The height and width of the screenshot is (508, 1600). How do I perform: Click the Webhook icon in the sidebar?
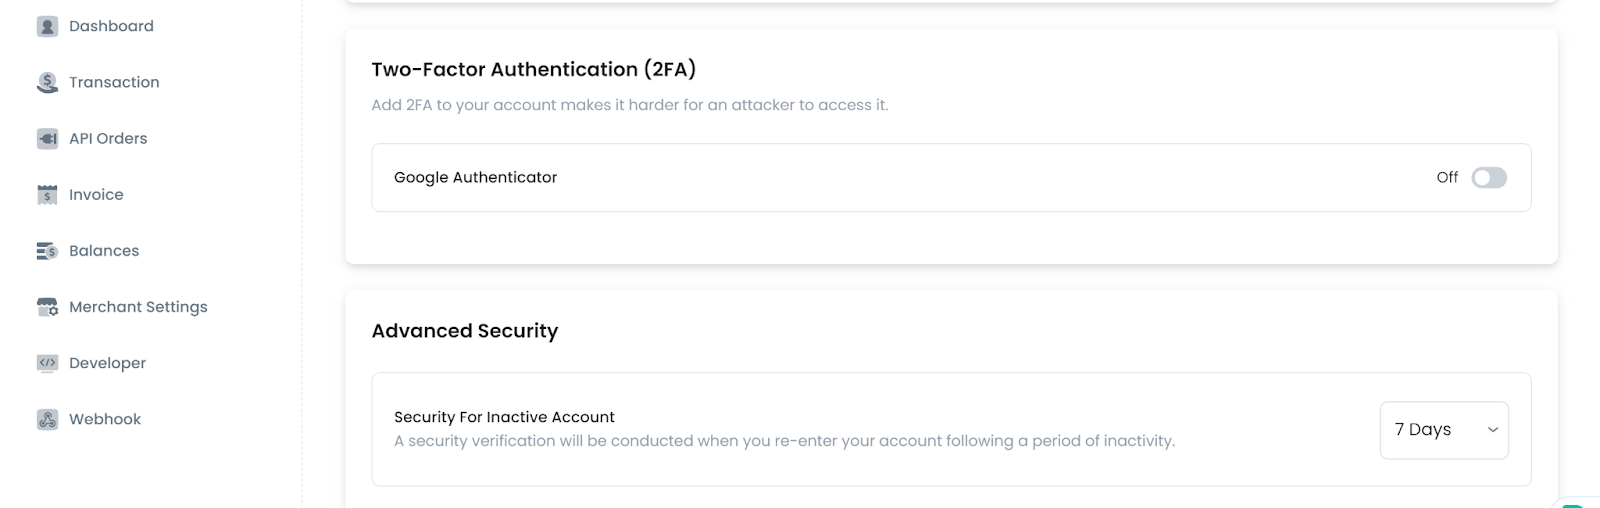47,419
